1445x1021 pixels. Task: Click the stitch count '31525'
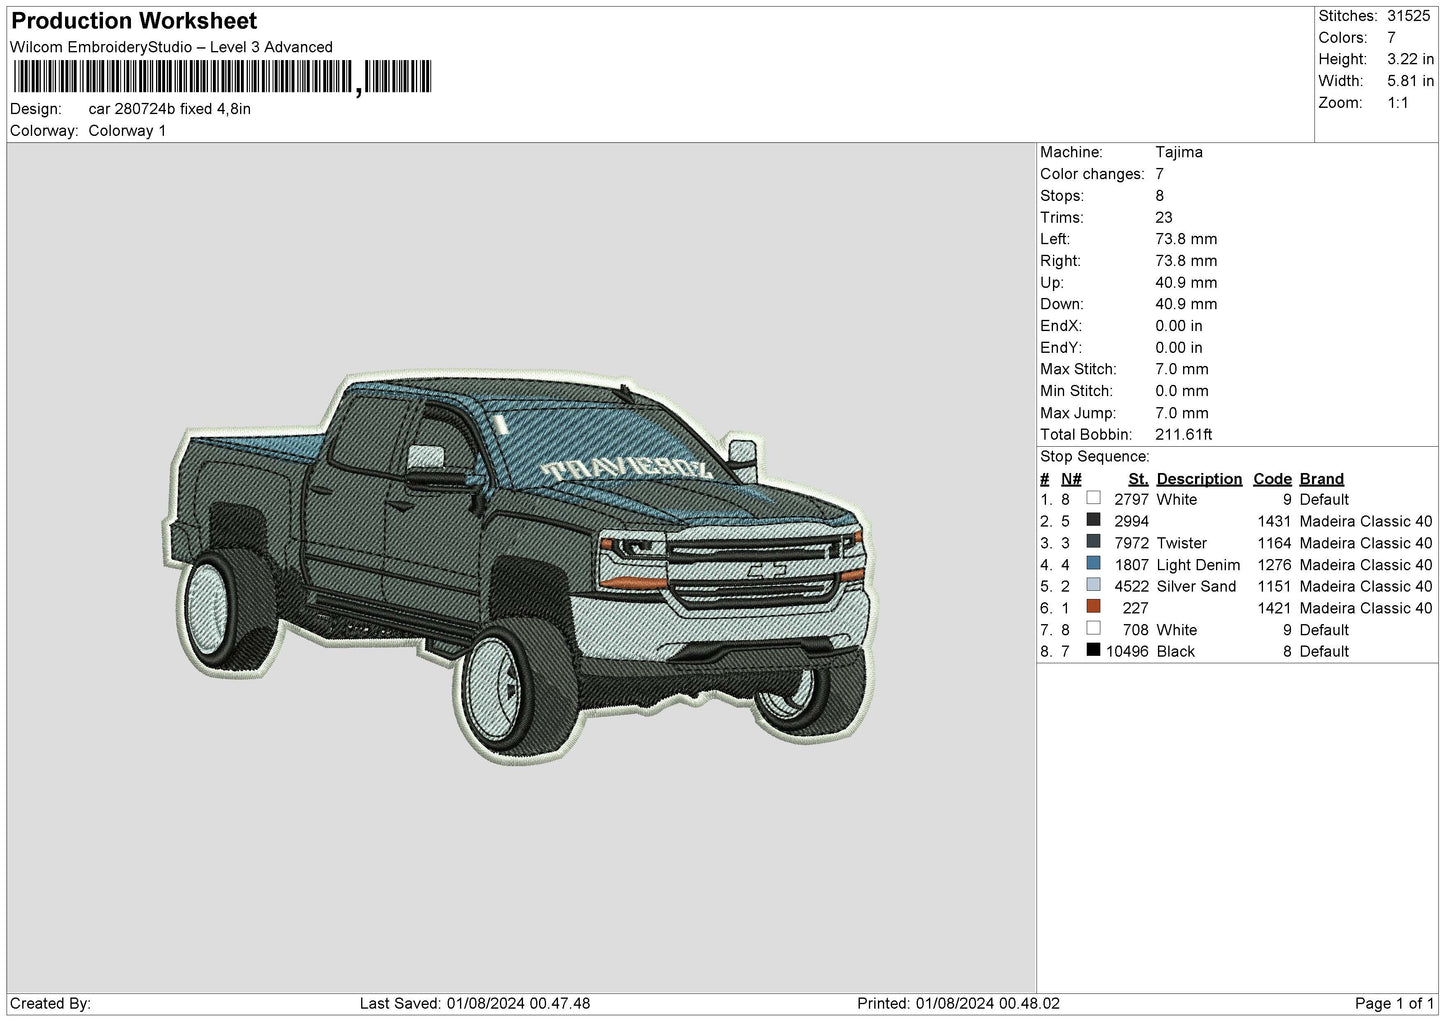(1408, 16)
